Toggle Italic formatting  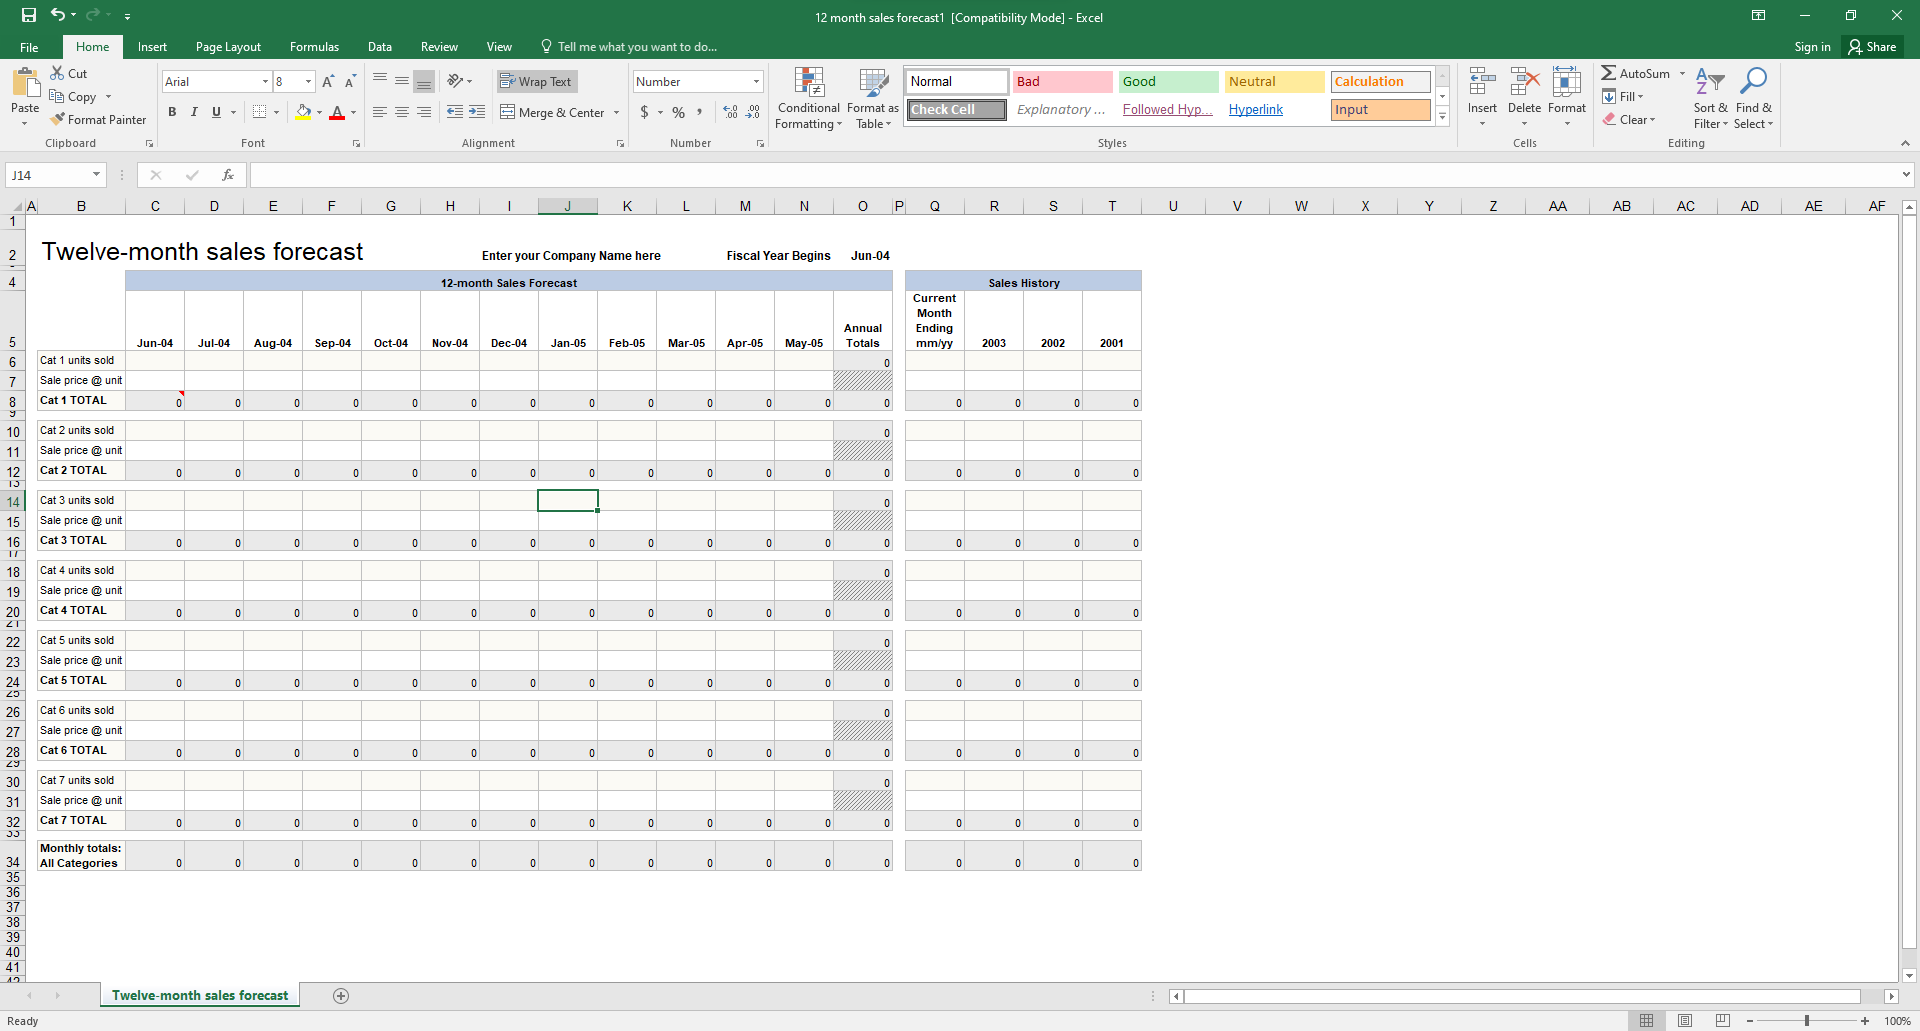point(194,112)
